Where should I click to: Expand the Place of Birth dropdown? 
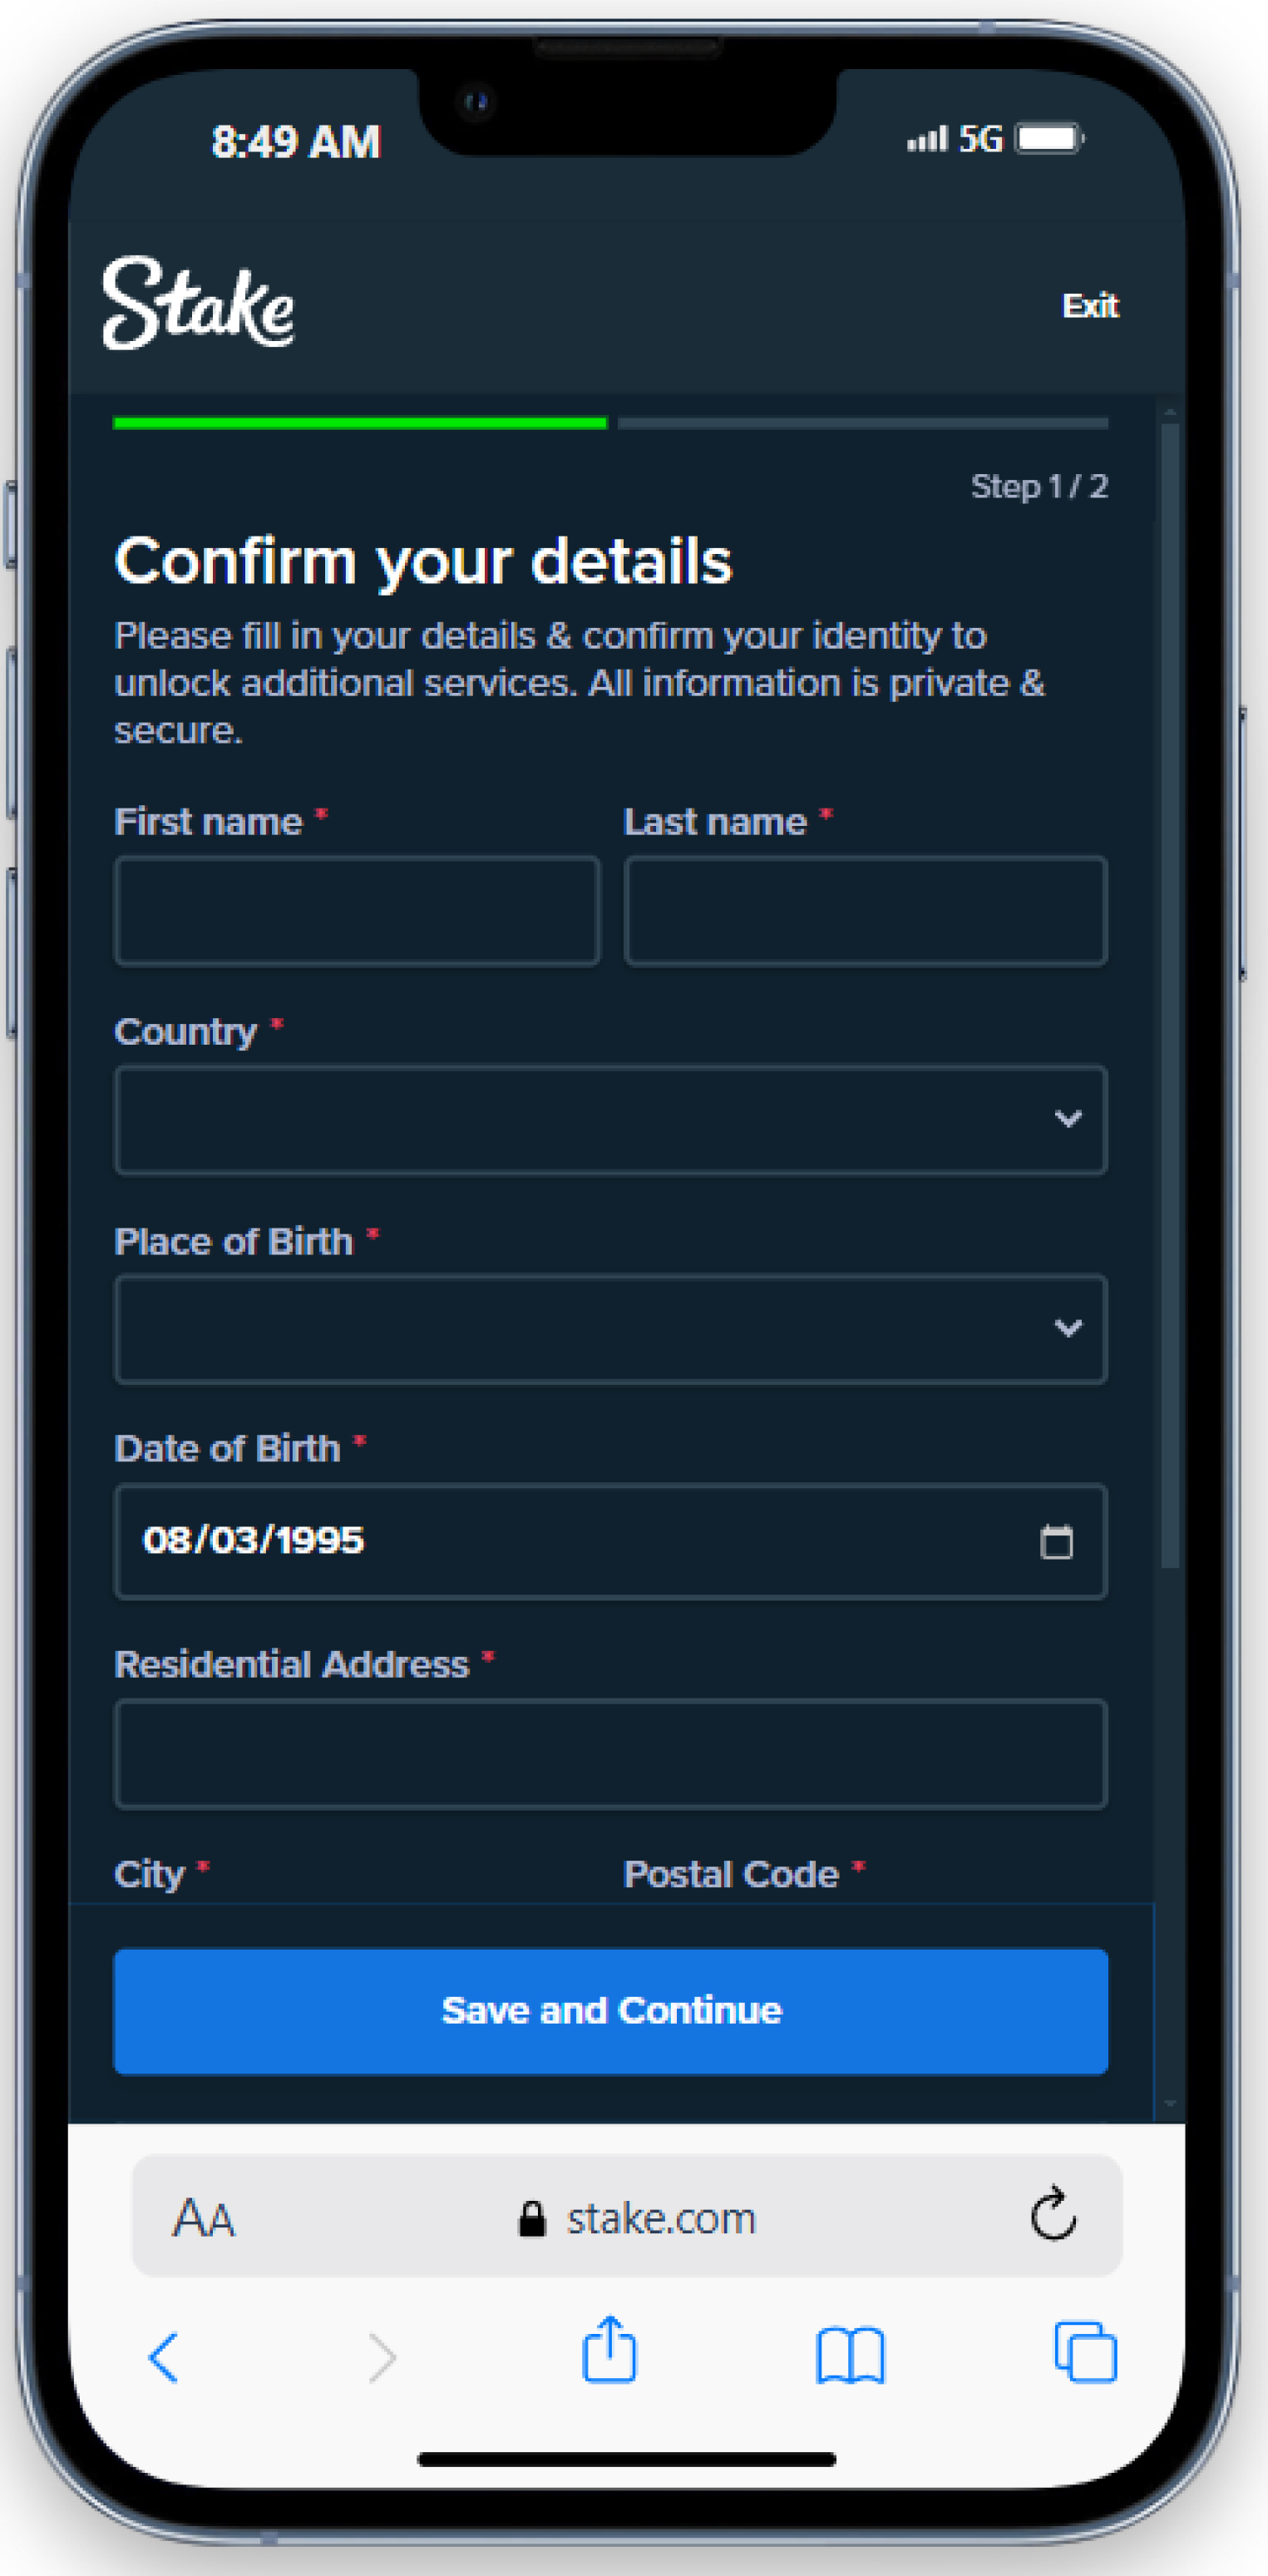pos(610,1328)
